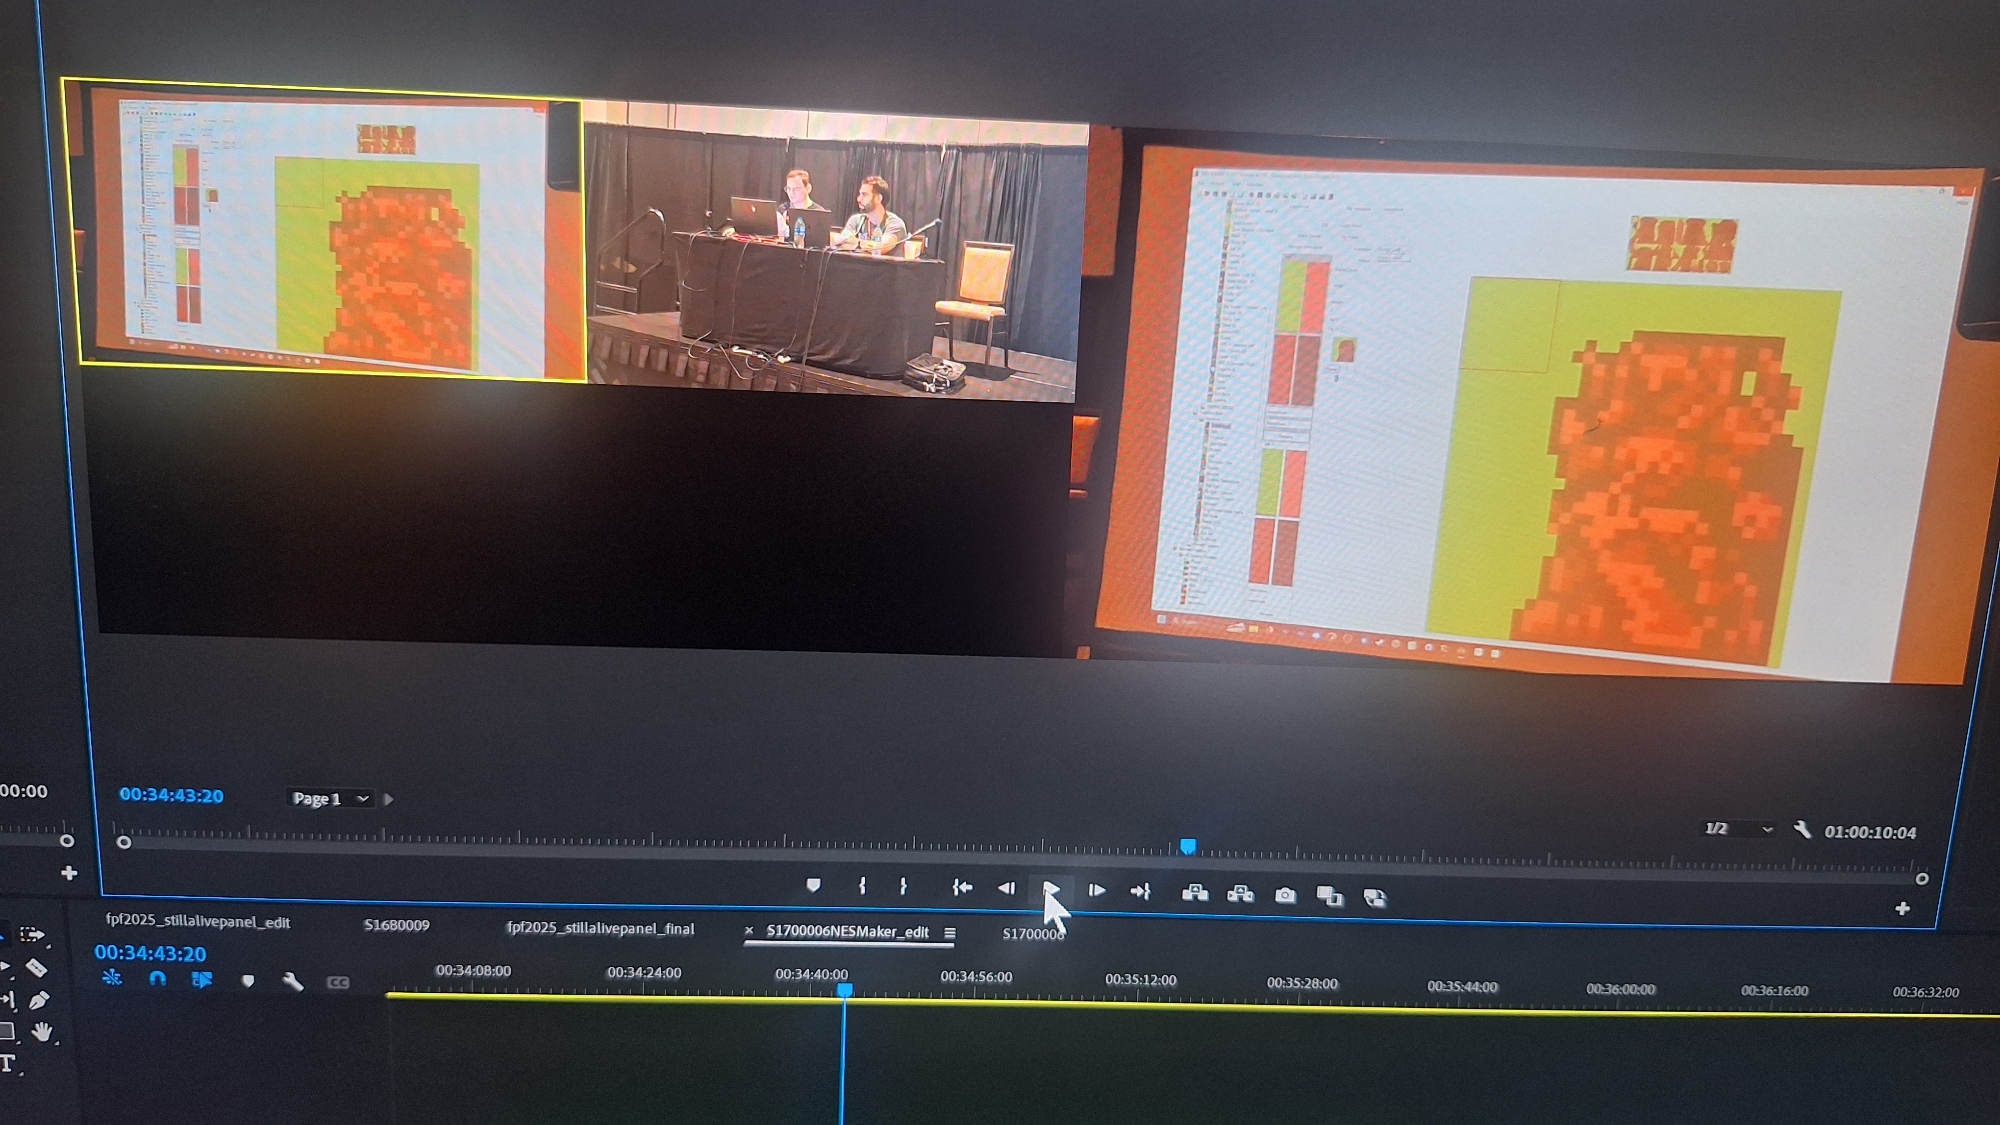Switch to S1680009 sequence tab
Viewport: 2000px width, 1125px height.
point(396,925)
